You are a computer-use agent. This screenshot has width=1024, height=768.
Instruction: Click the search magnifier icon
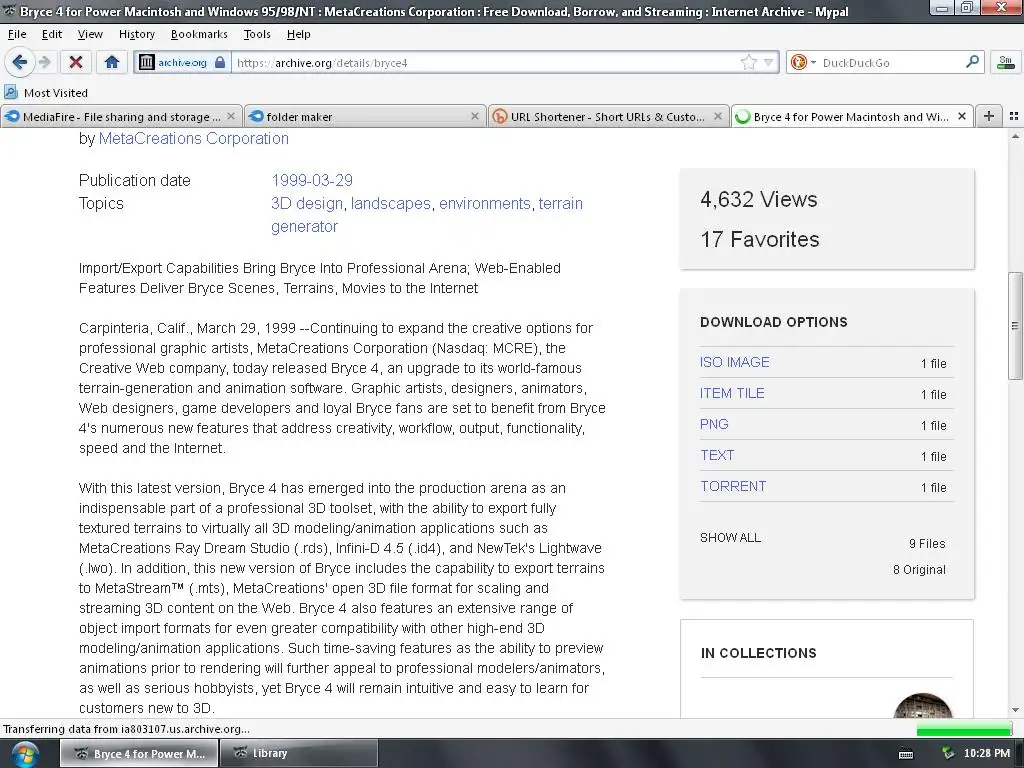click(x=972, y=61)
